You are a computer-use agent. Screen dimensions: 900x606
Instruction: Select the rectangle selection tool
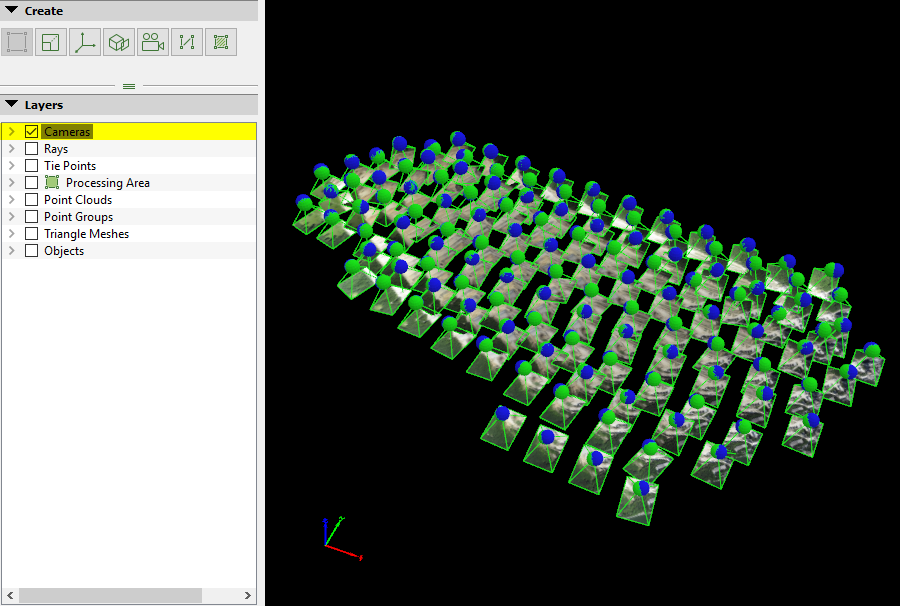pos(15,42)
